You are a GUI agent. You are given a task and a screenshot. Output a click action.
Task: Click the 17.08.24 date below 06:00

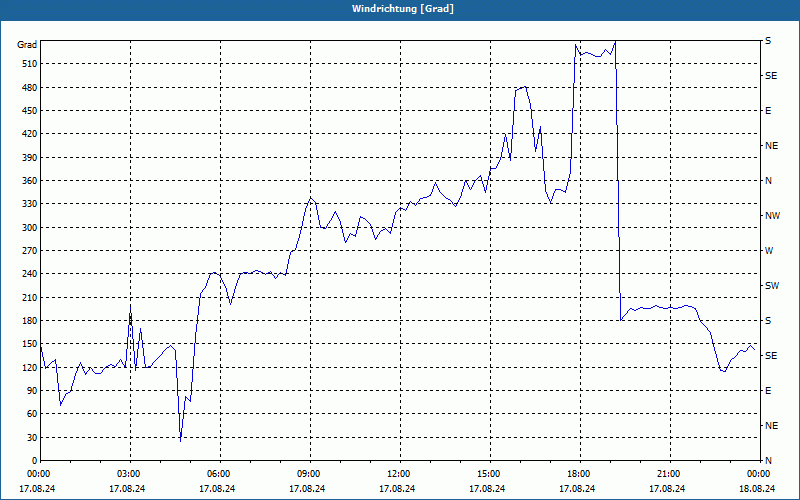[217, 488]
